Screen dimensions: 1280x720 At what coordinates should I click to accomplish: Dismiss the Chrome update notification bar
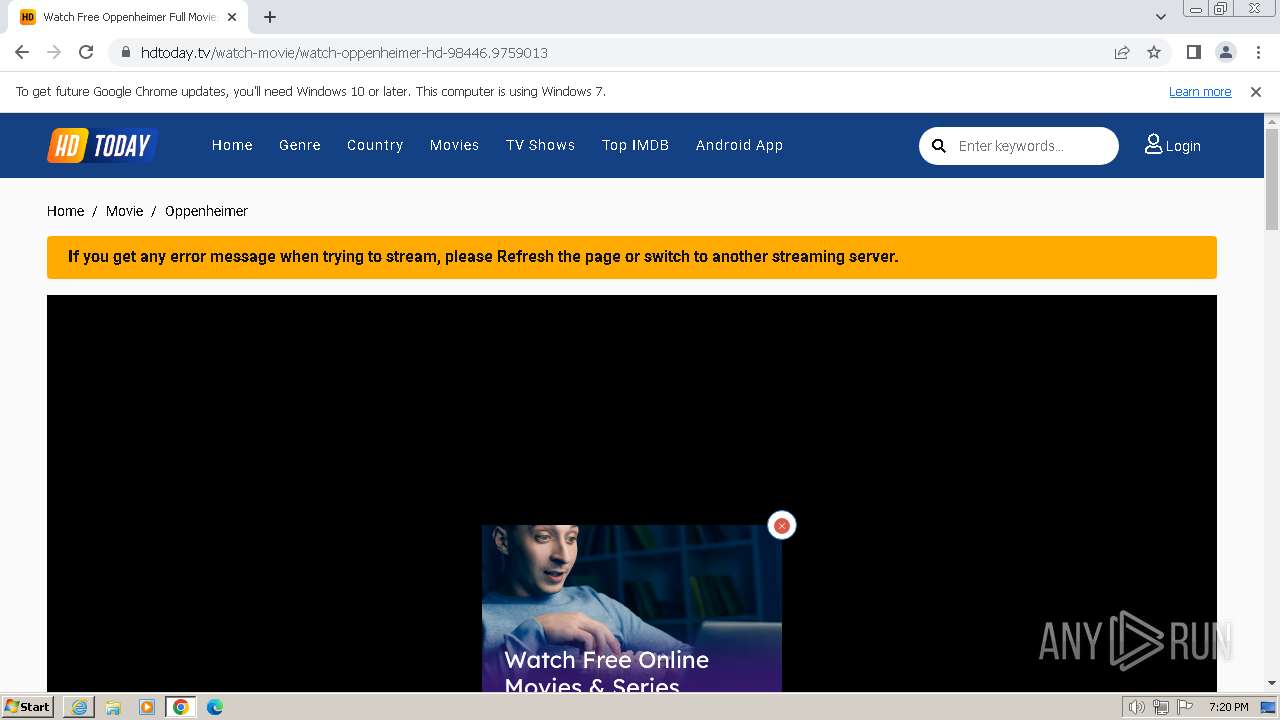coord(1256,92)
